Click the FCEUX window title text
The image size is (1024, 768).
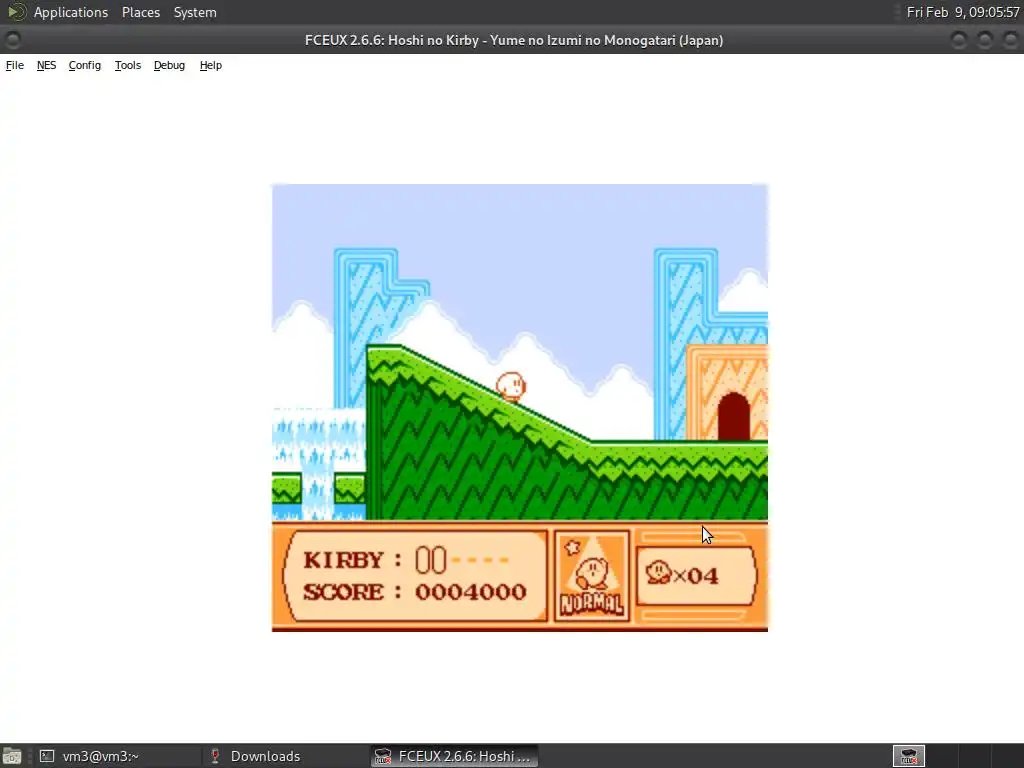click(x=514, y=40)
